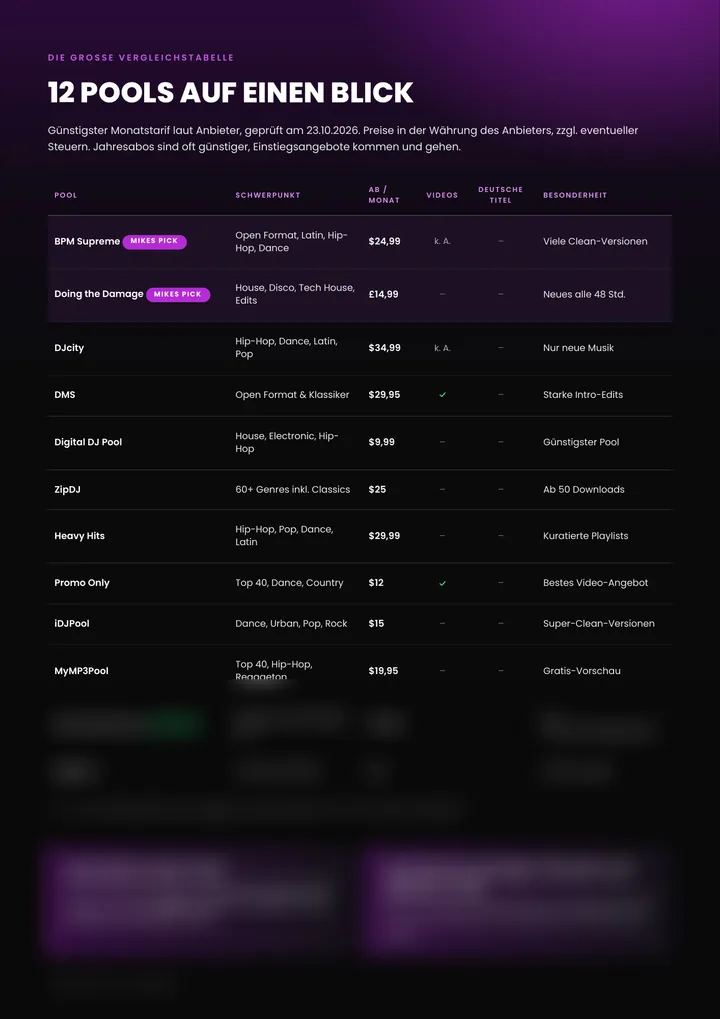720x1019 pixels.
Task: Click the pool name MyMP3Pool
Action: point(81,671)
